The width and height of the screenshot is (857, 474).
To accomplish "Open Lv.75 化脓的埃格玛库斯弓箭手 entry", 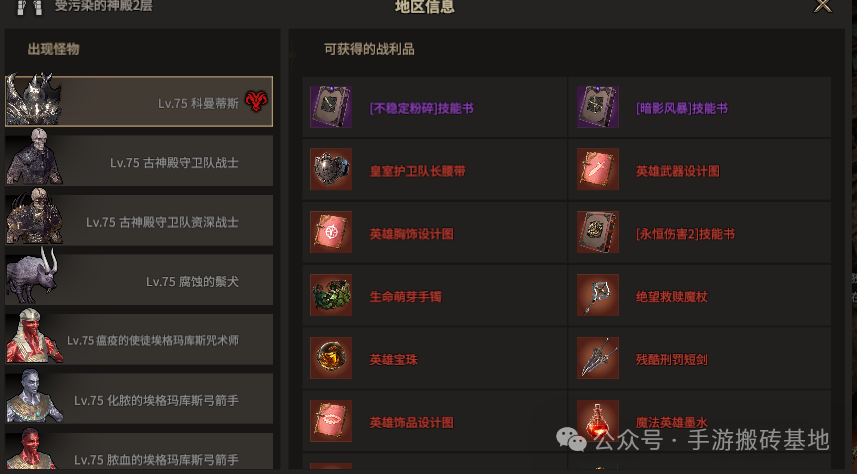I will (x=139, y=399).
